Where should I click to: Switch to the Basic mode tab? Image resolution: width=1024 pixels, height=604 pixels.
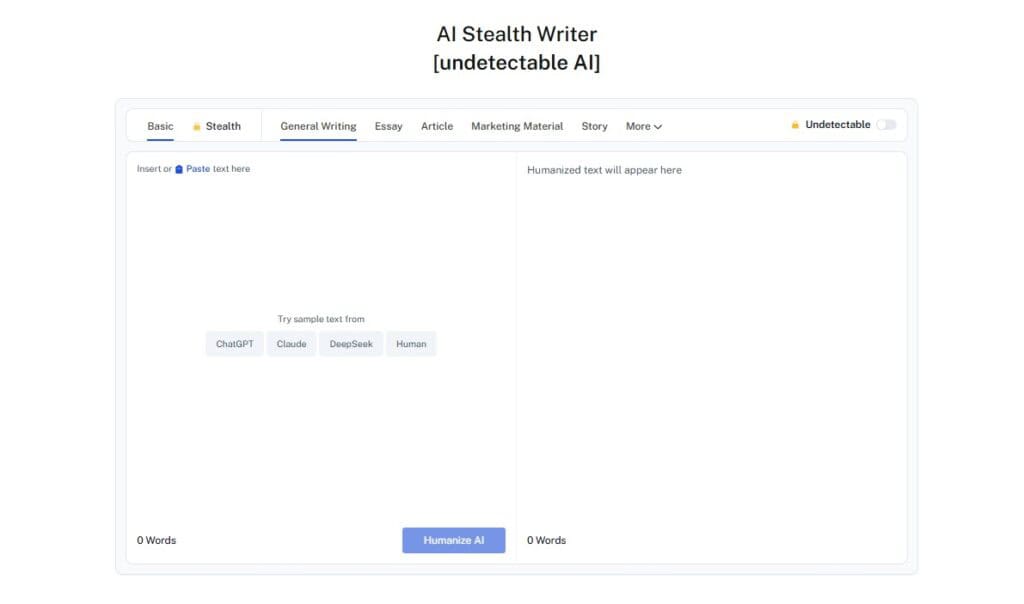coord(160,127)
